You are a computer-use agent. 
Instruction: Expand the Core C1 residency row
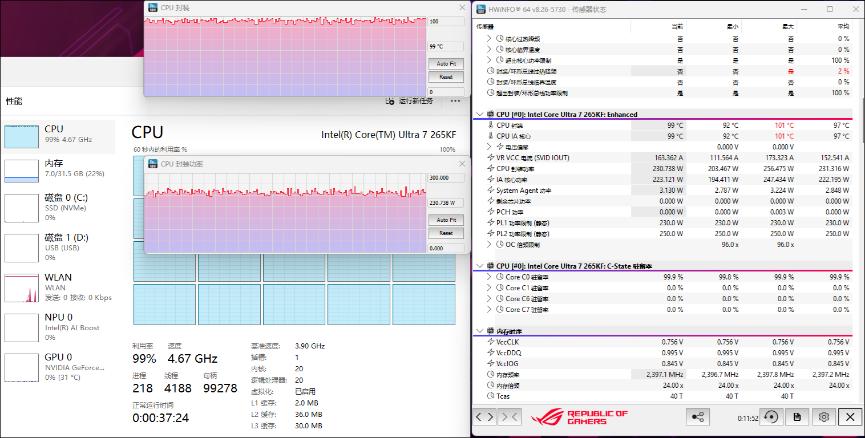[x=489, y=288]
